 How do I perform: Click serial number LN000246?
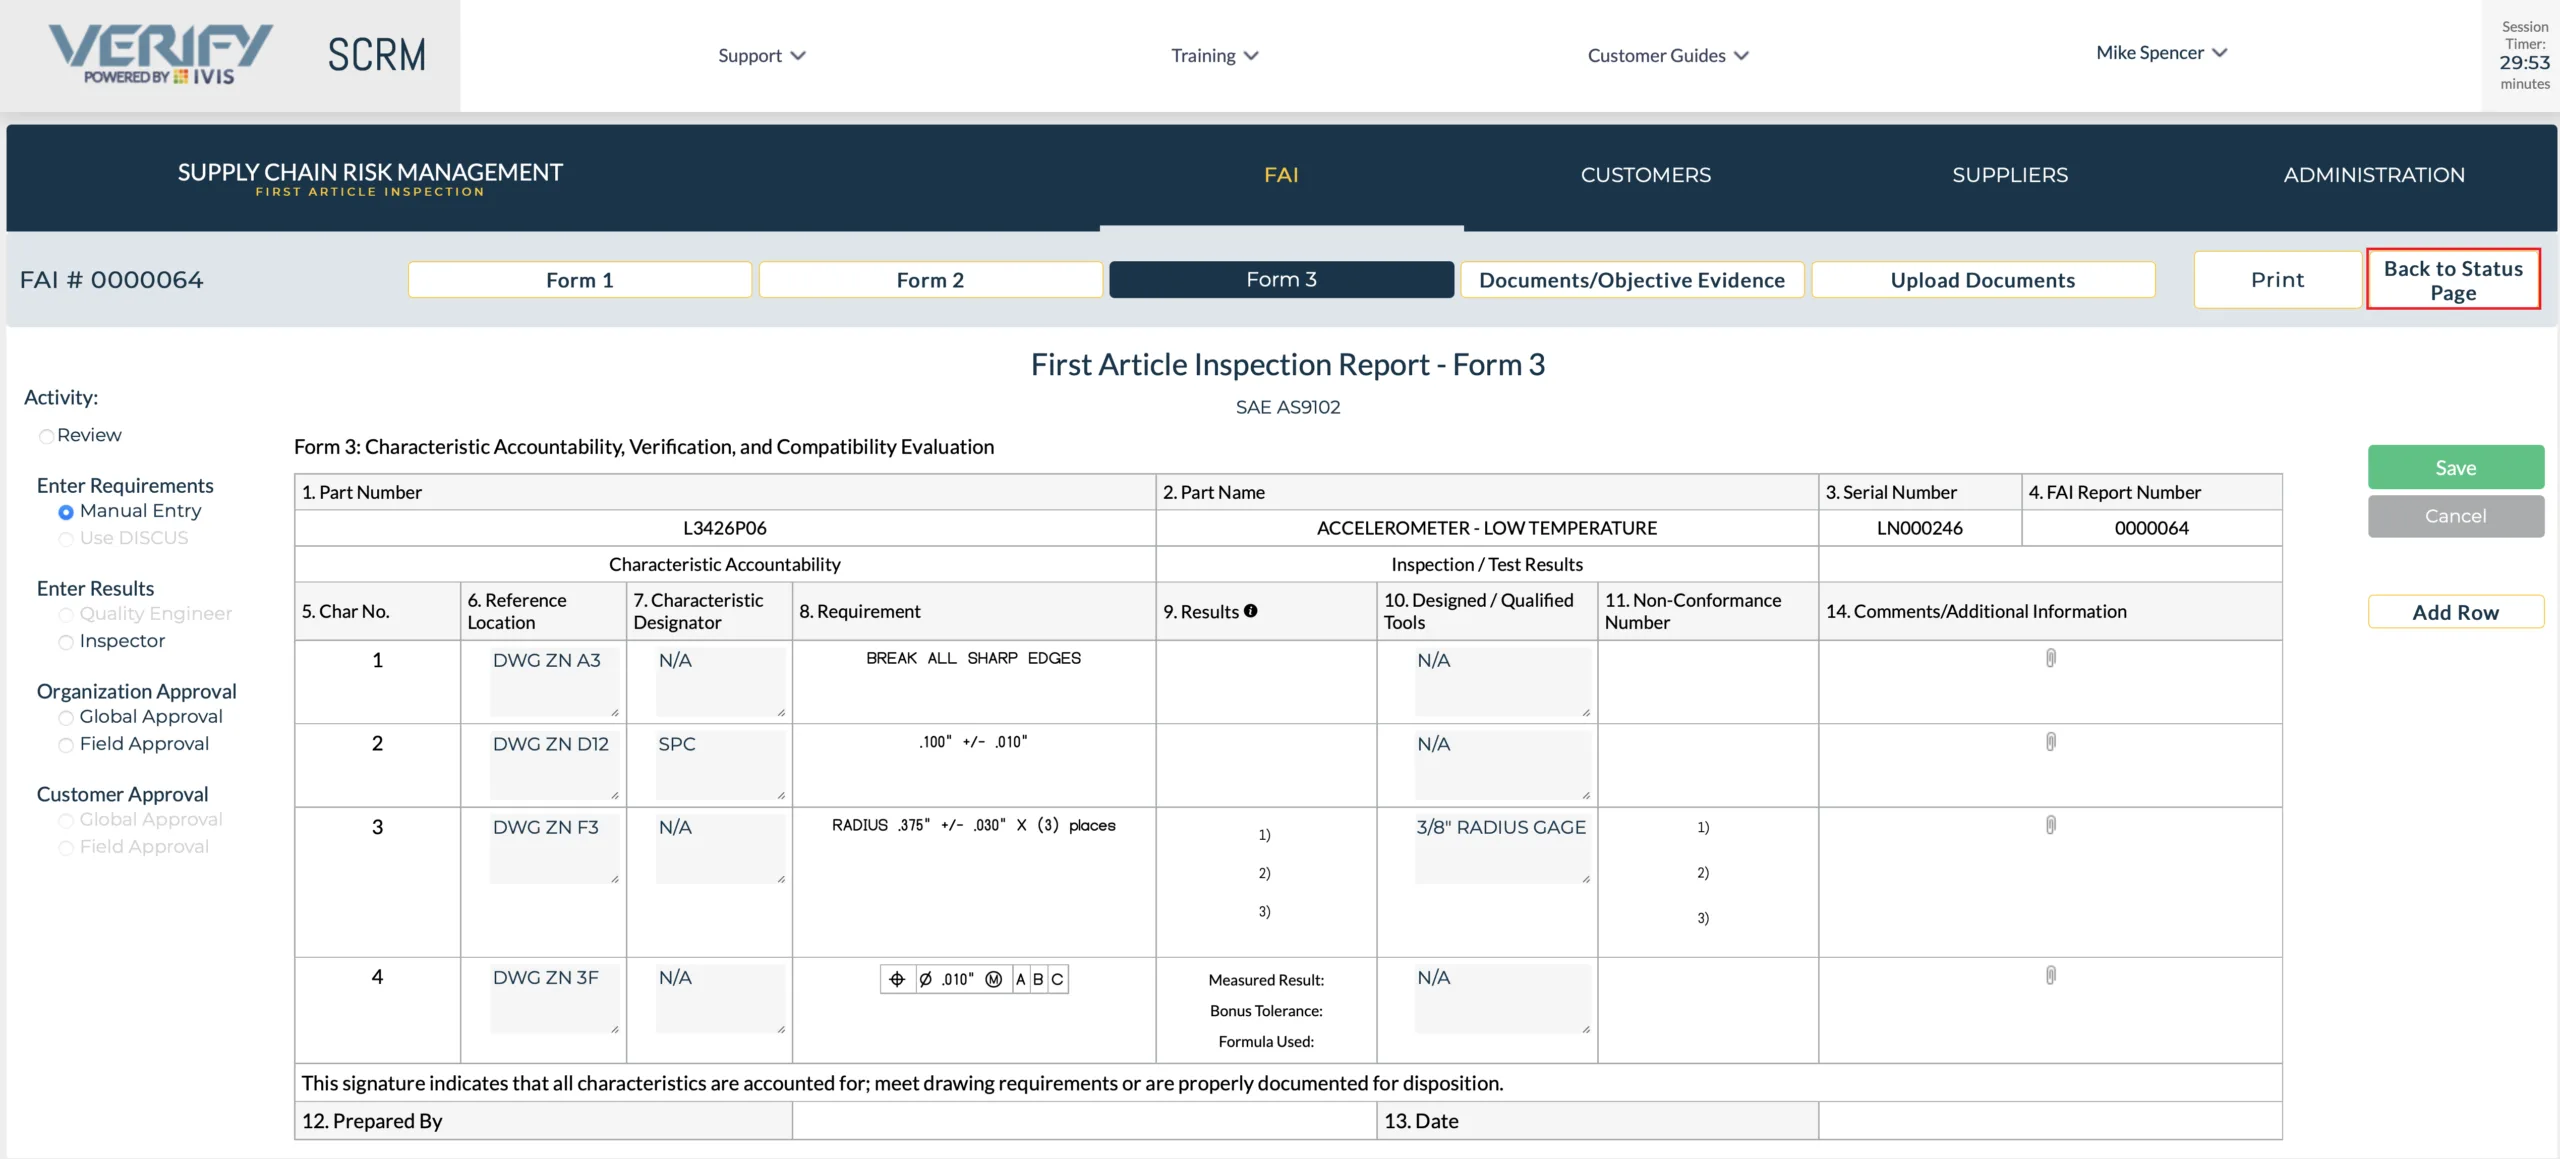tap(1919, 528)
